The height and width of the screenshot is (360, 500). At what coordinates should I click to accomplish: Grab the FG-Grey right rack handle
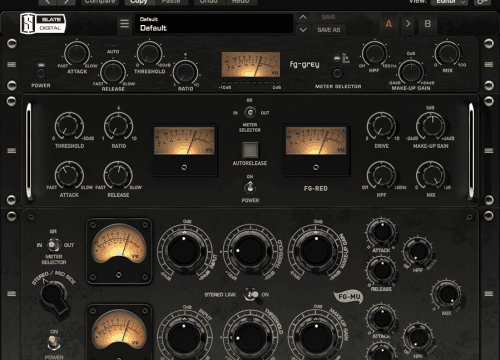[x=489, y=64]
